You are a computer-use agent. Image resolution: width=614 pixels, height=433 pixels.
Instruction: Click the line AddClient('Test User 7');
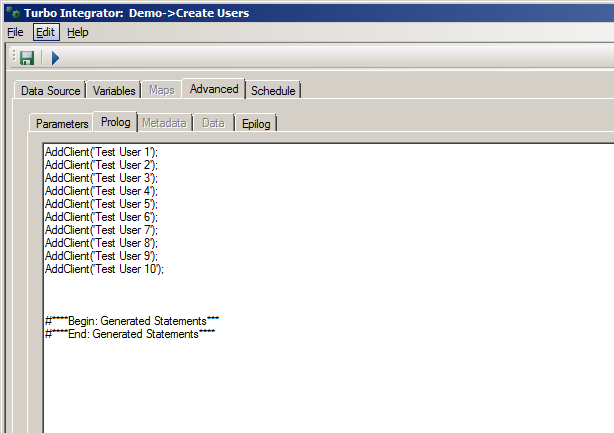coord(101,230)
